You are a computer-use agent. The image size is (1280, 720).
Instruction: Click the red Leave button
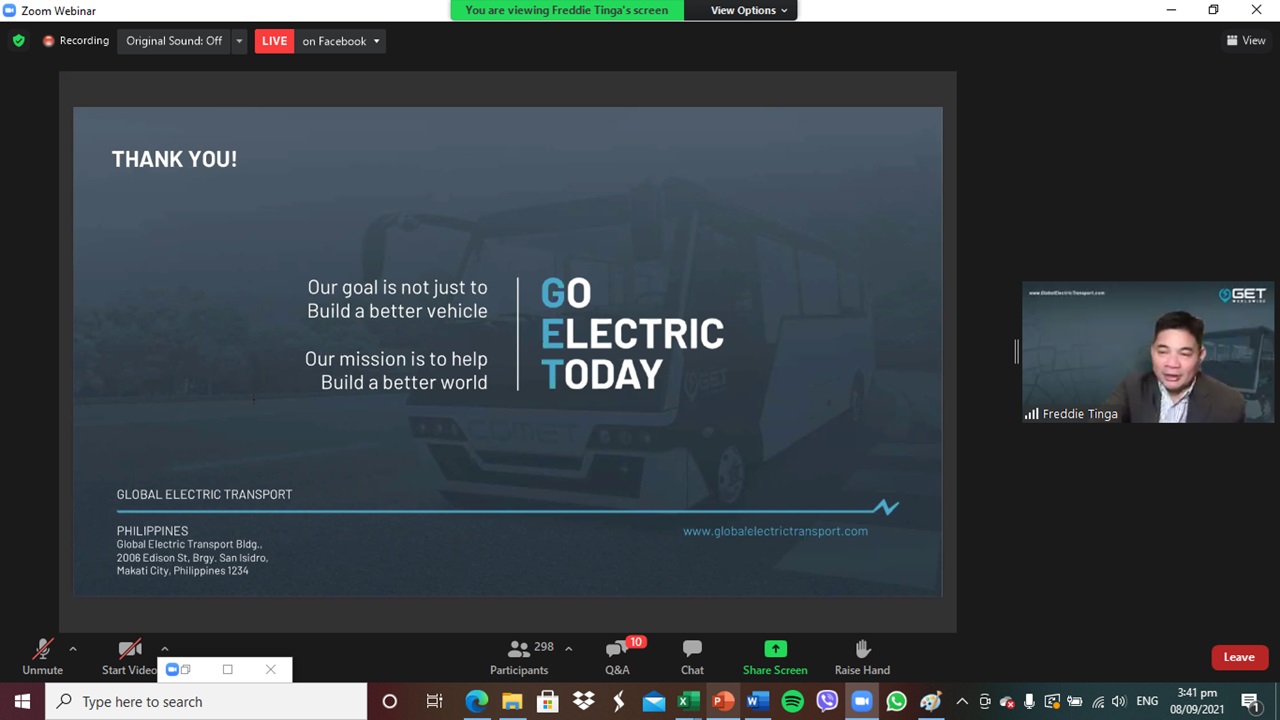click(x=1239, y=657)
